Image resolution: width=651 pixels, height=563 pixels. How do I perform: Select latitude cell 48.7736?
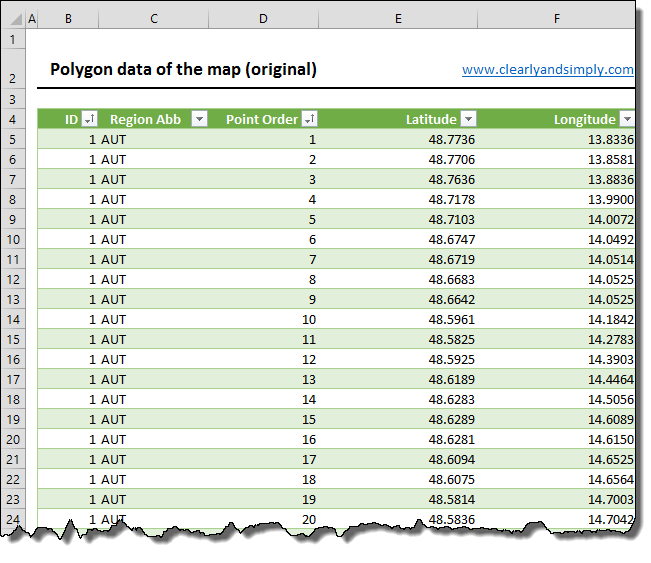point(398,139)
